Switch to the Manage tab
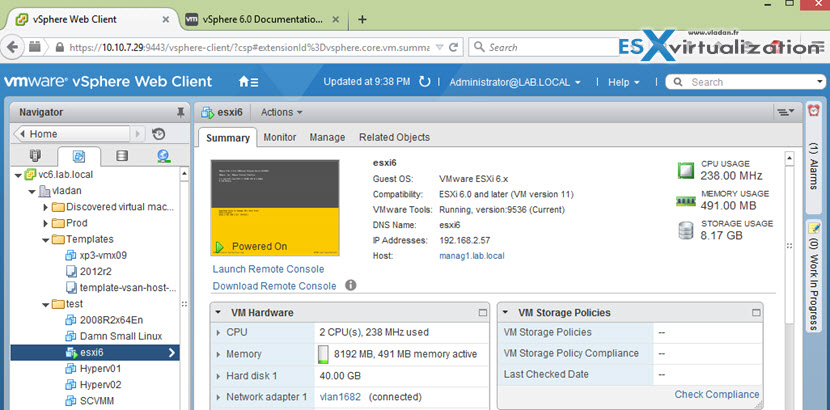Screen dimensions: 830x410 coord(327,137)
